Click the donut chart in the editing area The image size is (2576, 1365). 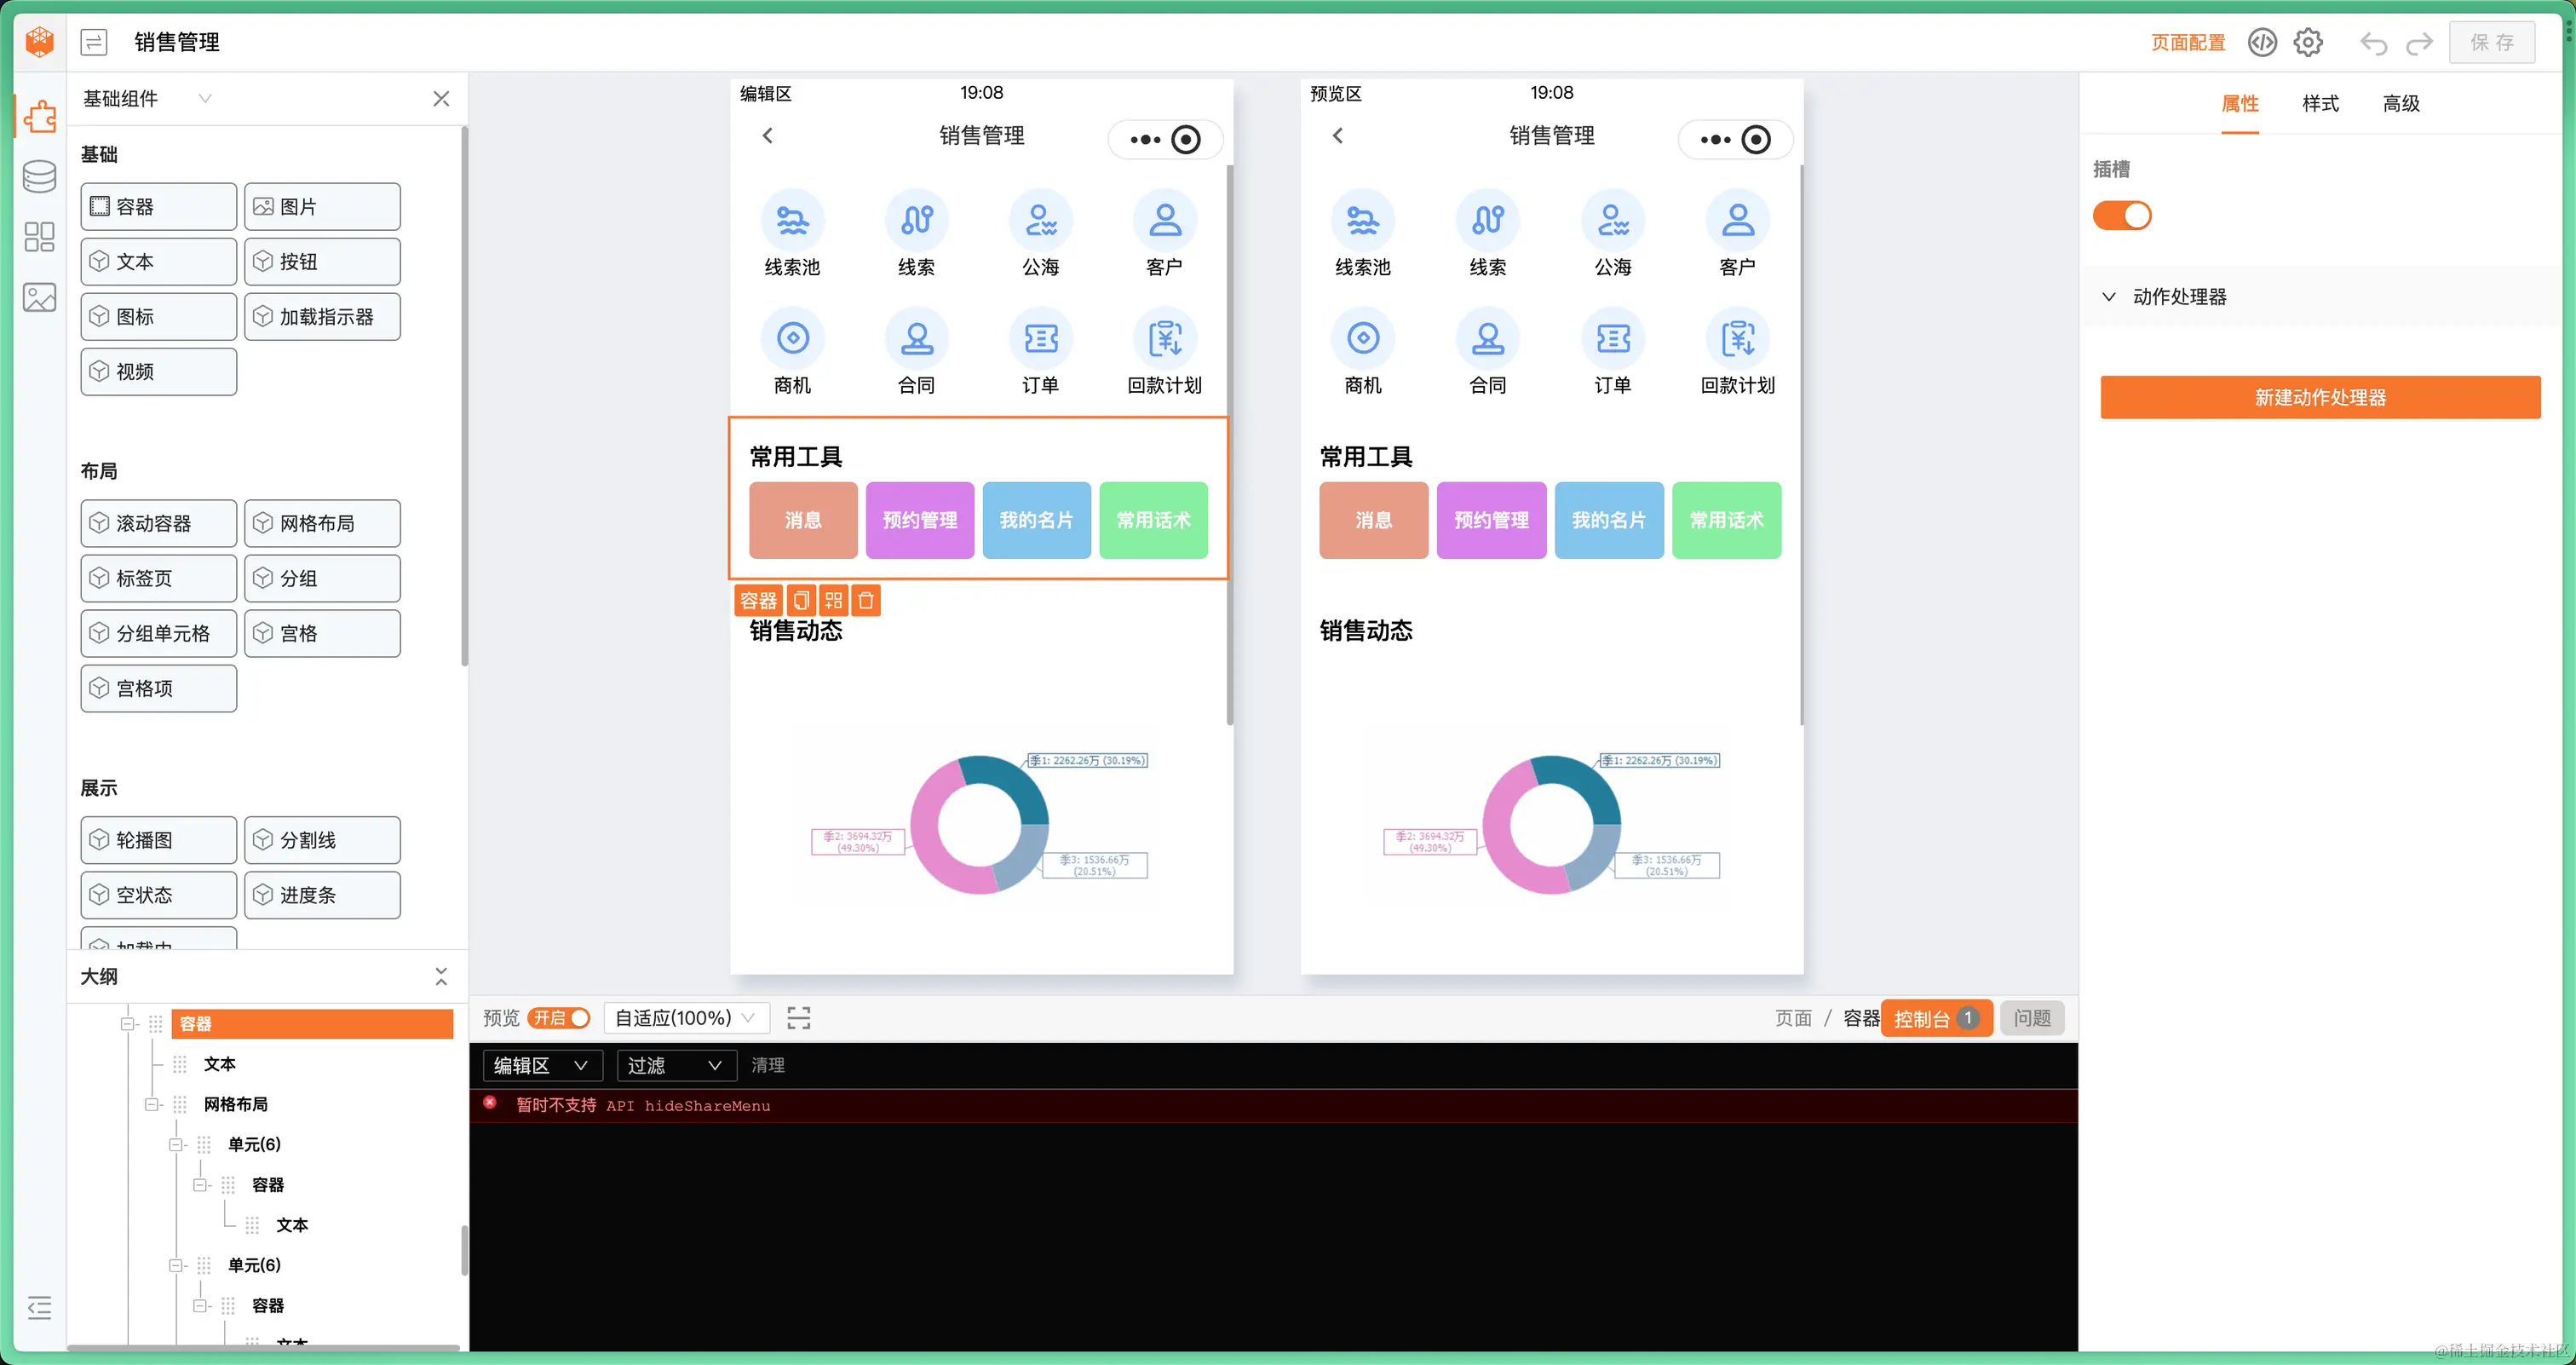click(980, 823)
